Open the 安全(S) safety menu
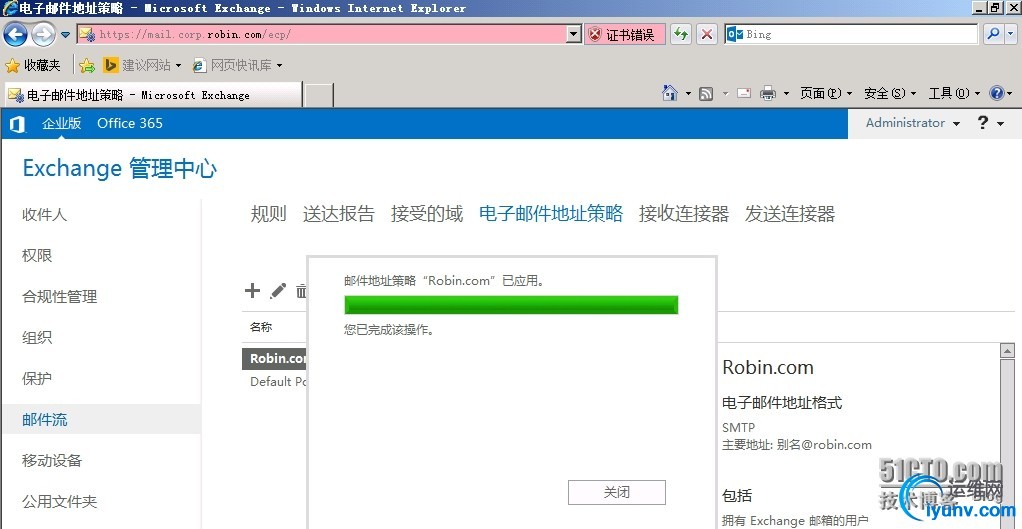Screen dimensions: 1022x529 890,94
